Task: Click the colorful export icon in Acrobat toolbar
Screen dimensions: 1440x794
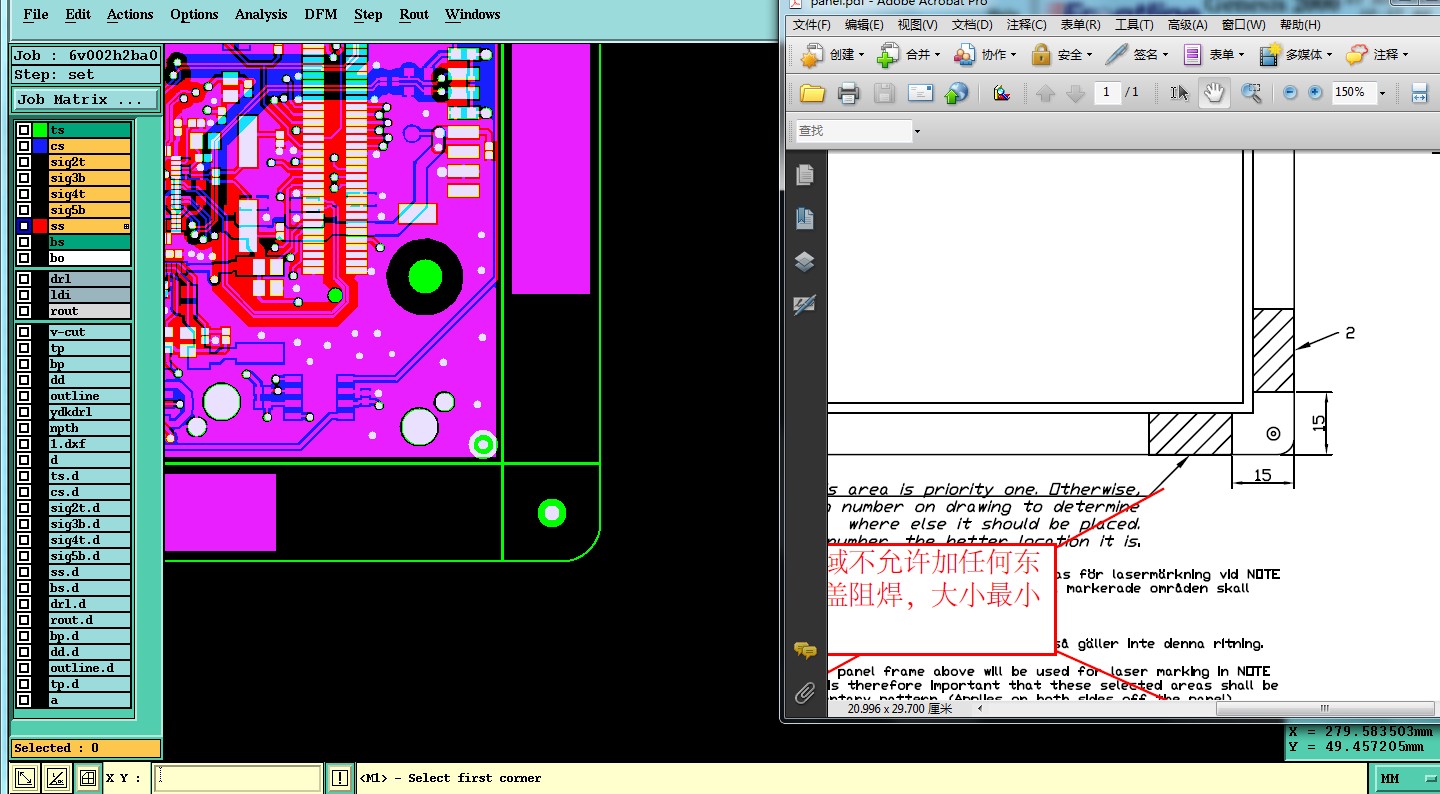Action: (x=1002, y=93)
